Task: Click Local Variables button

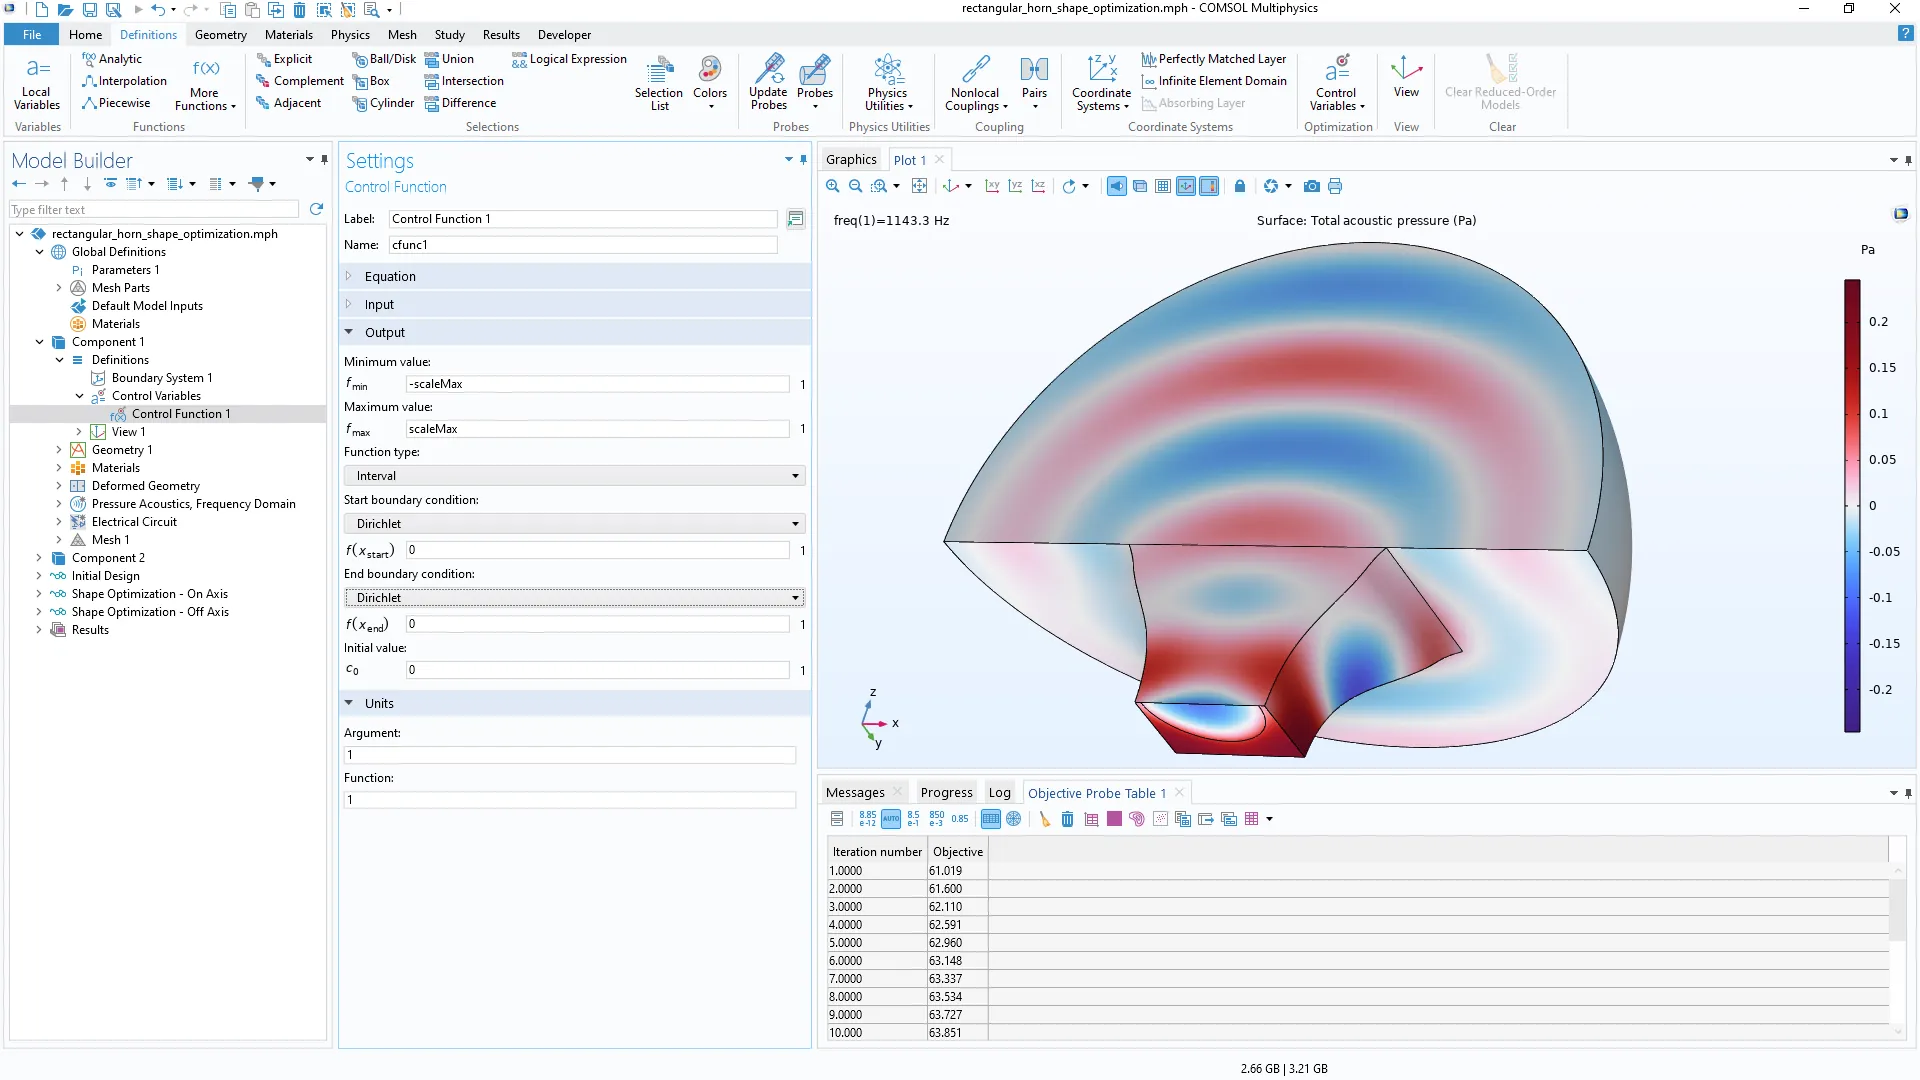Action: click(x=37, y=82)
